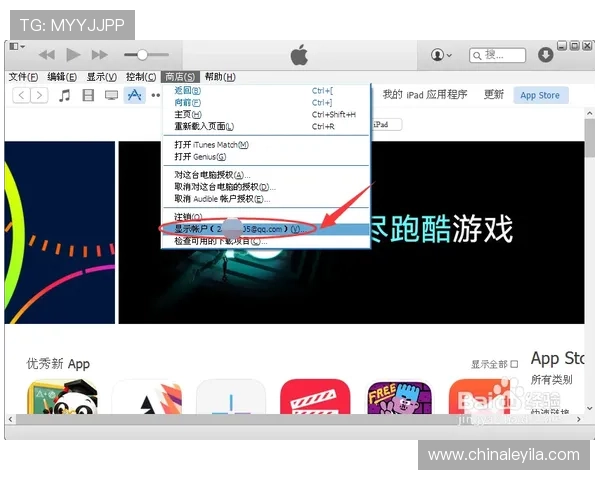
Task: Choose 对这台电脑授权(A)...
Action: (266, 175)
